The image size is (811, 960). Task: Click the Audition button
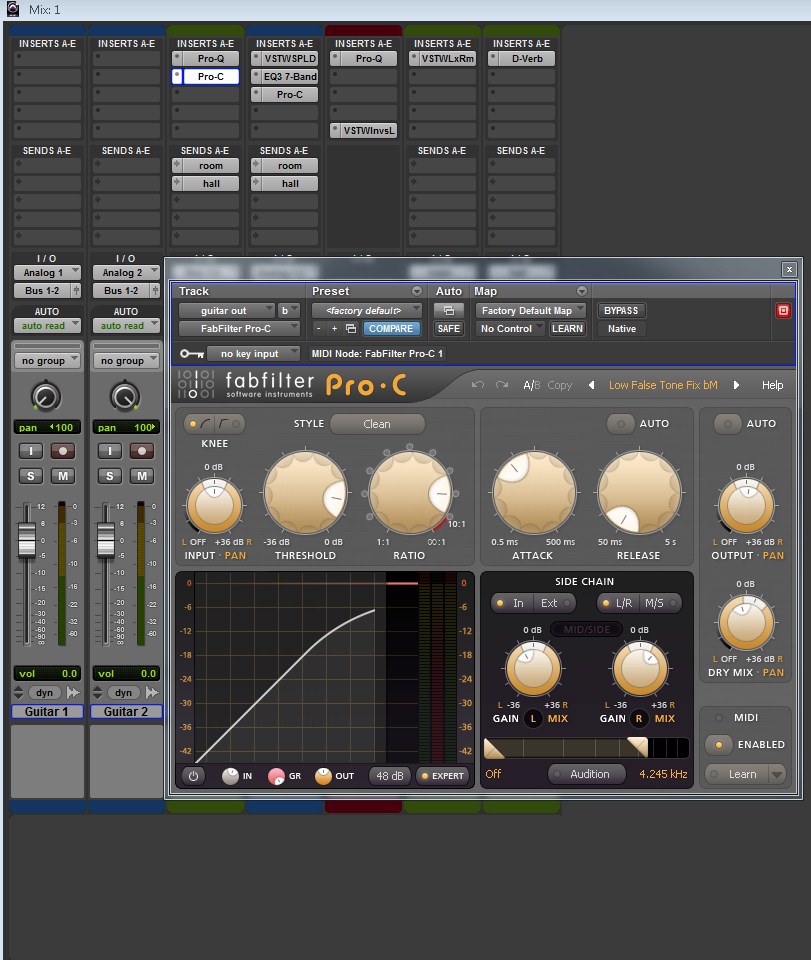[587, 774]
